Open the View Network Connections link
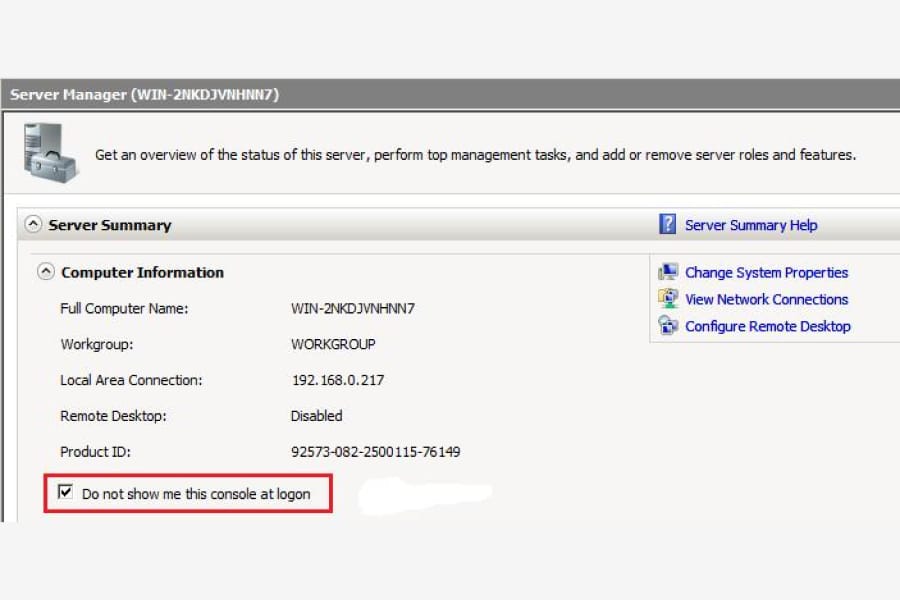The height and width of the screenshot is (600, 900). coord(766,300)
